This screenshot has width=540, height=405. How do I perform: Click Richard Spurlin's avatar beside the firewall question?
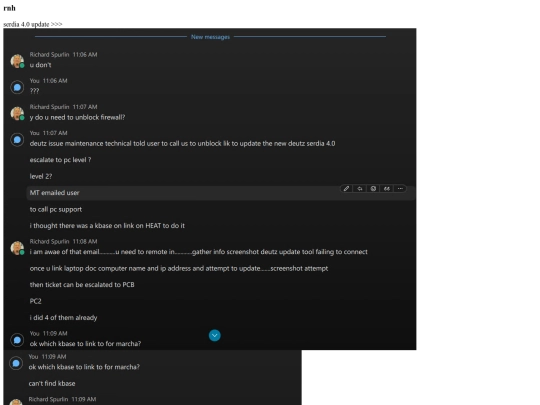(x=17, y=113)
